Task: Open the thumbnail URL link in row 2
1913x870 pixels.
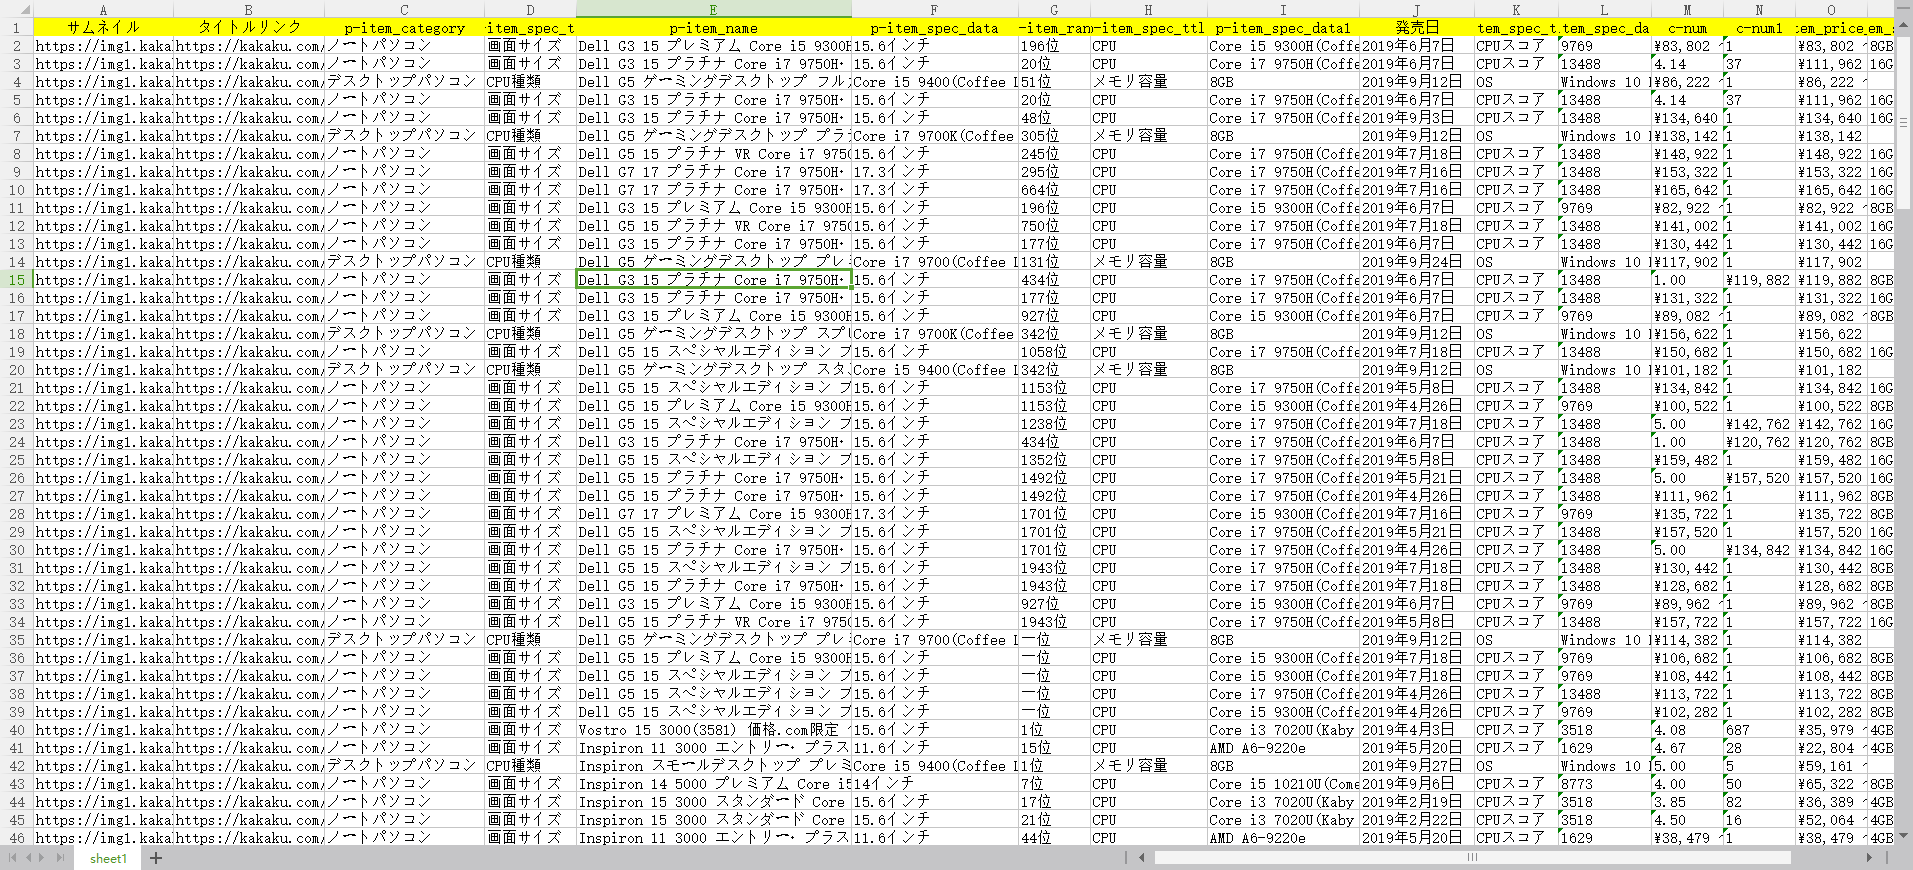Action: [x=103, y=46]
